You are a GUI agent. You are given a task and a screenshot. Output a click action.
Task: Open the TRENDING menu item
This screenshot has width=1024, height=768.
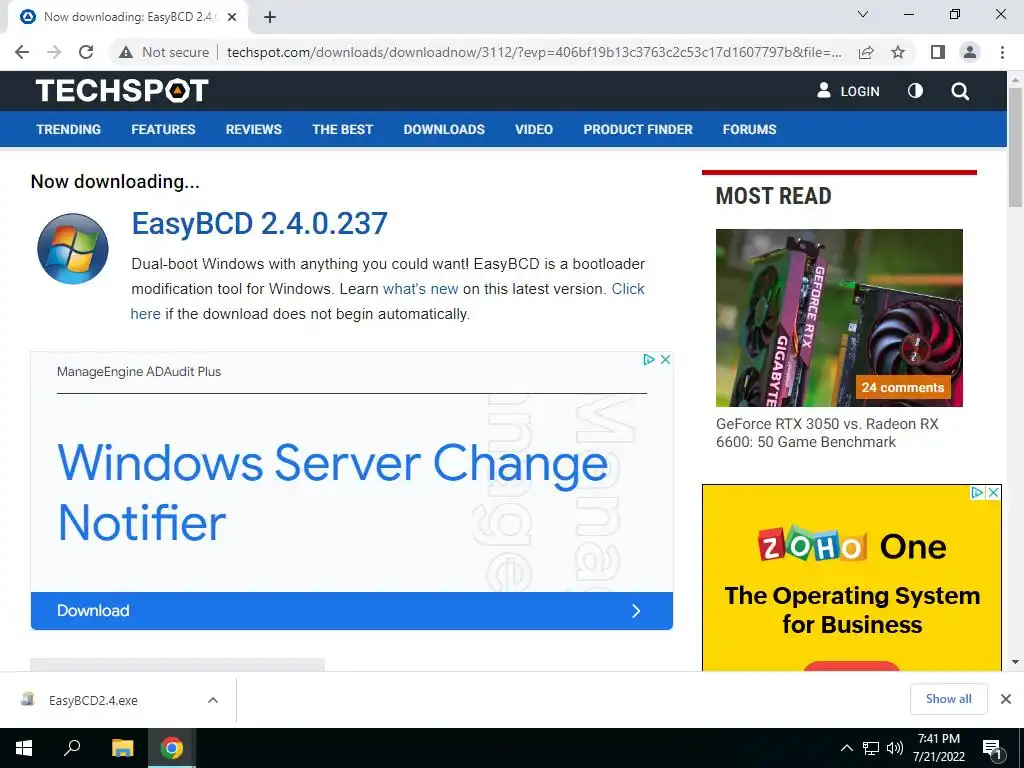[69, 129]
